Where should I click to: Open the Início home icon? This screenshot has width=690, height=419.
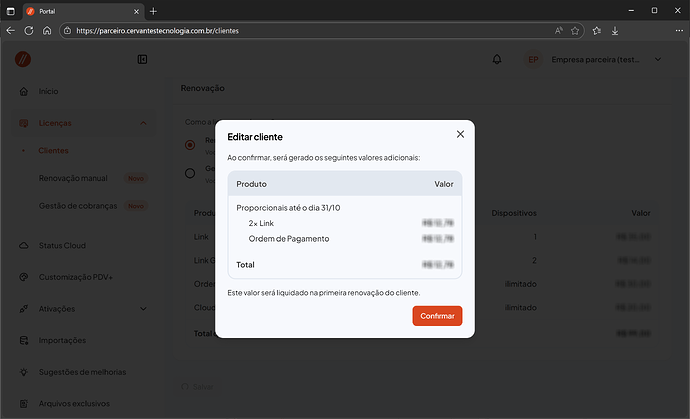(x=25, y=91)
